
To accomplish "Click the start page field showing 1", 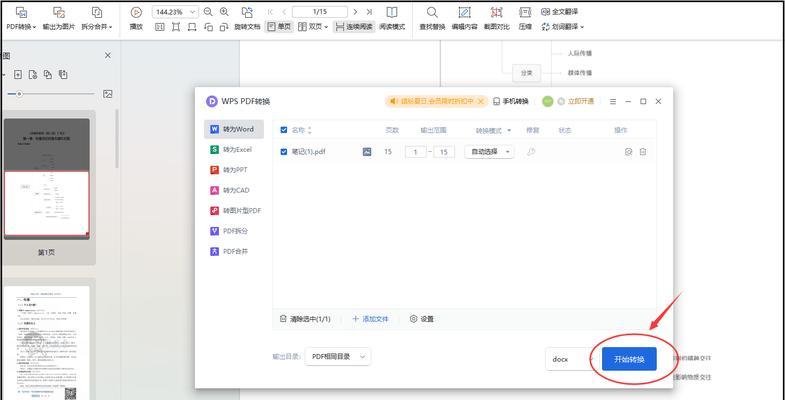I will [x=416, y=151].
